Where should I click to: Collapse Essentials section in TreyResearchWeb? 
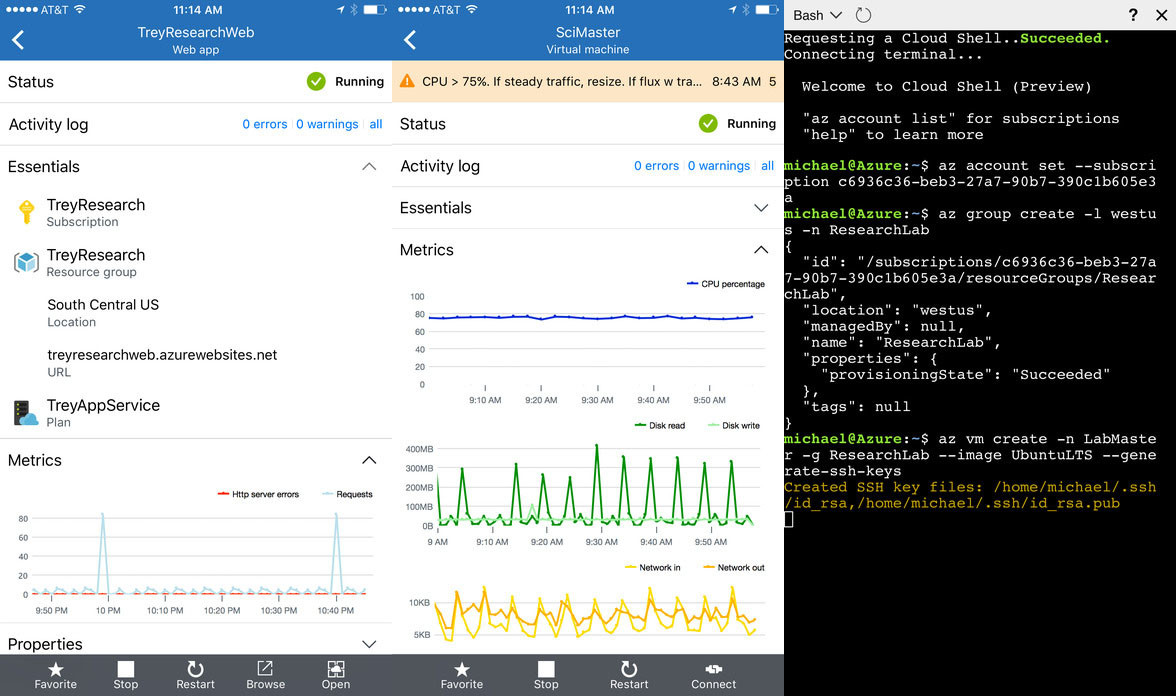[369, 166]
